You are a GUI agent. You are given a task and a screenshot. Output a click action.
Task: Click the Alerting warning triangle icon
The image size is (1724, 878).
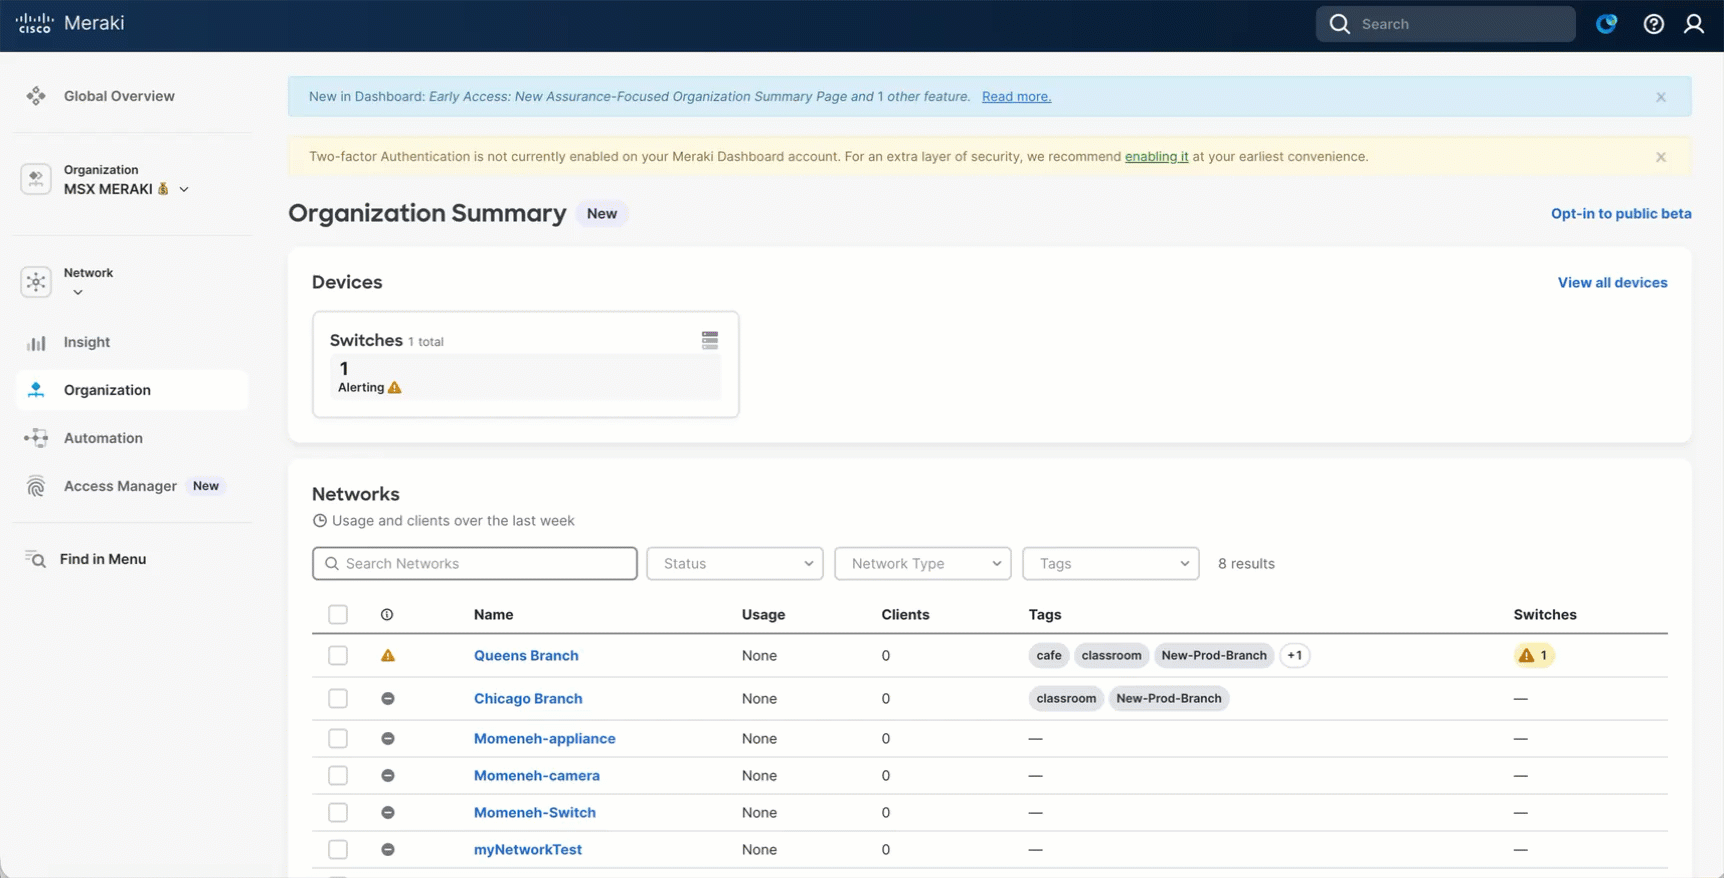(x=395, y=387)
